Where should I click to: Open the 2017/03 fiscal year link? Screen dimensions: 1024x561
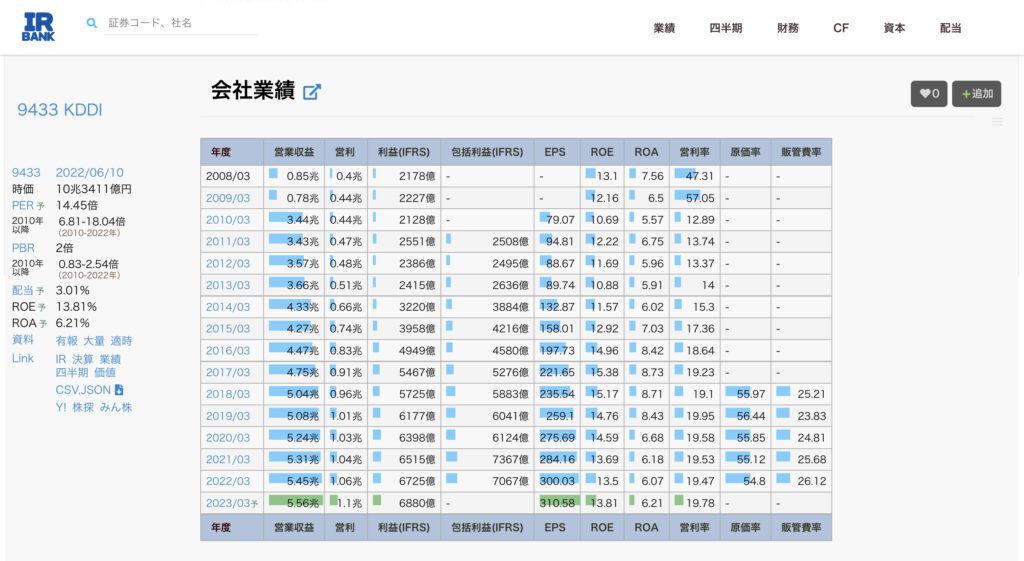pyautogui.click(x=228, y=372)
